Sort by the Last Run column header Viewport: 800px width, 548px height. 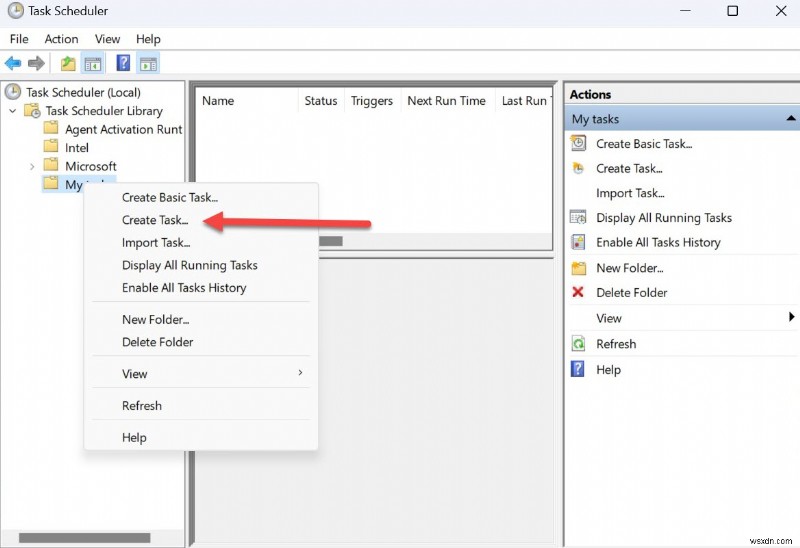pyautogui.click(x=524, y=101)
